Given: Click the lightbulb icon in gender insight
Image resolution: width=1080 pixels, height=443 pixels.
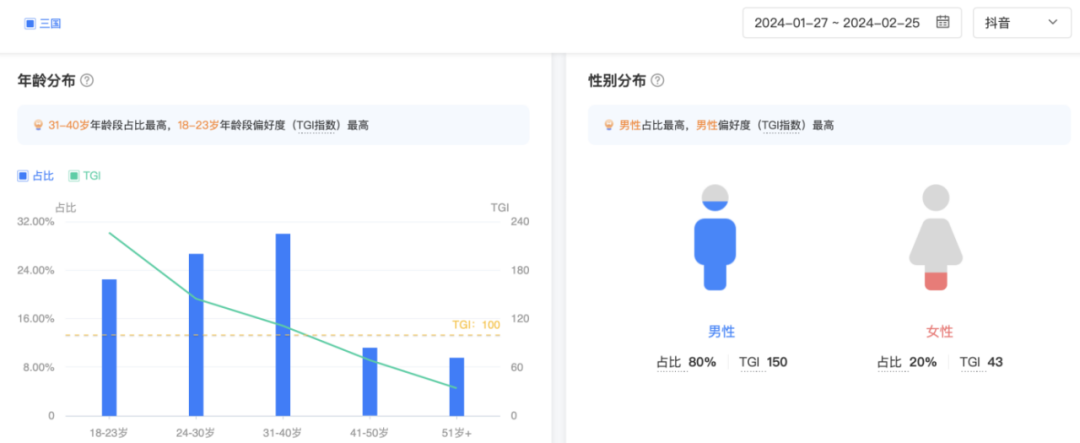Looking at the screenshot, I should [x=608, y=125].
